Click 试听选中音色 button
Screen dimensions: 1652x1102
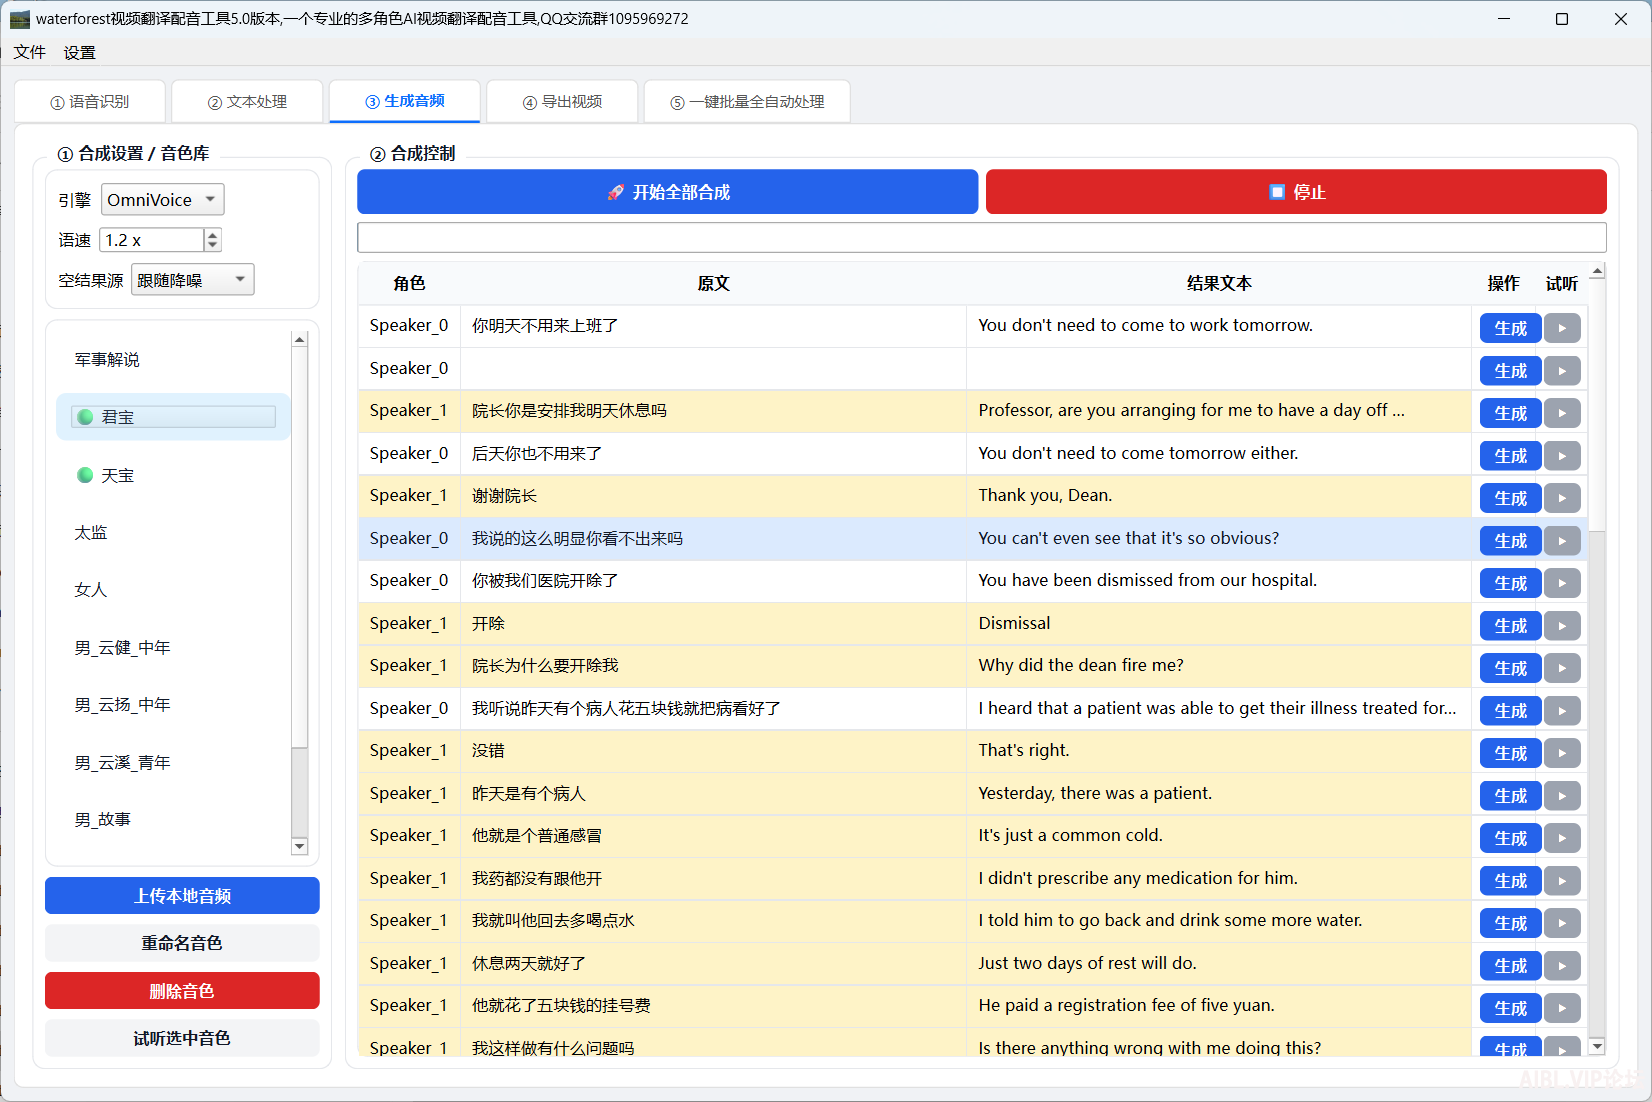[182, 1038]
